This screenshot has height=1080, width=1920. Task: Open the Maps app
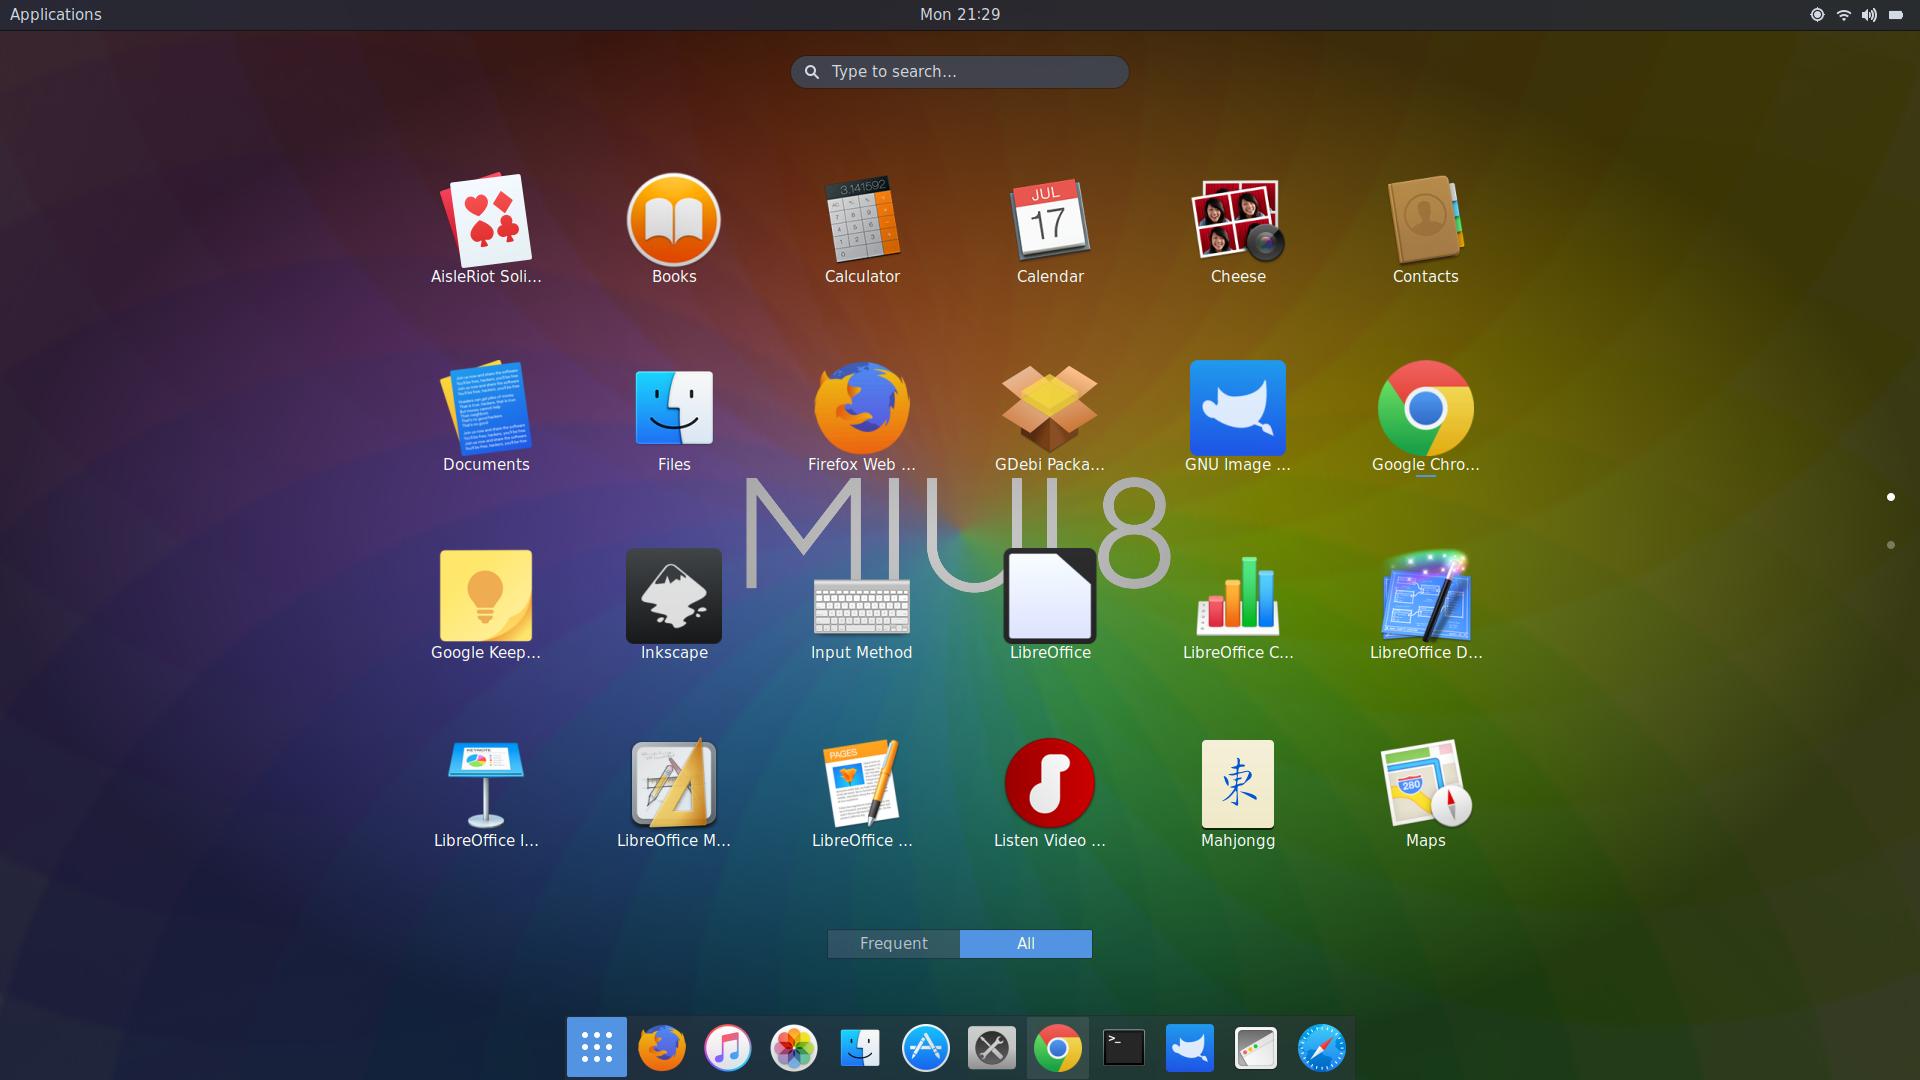1426,785
